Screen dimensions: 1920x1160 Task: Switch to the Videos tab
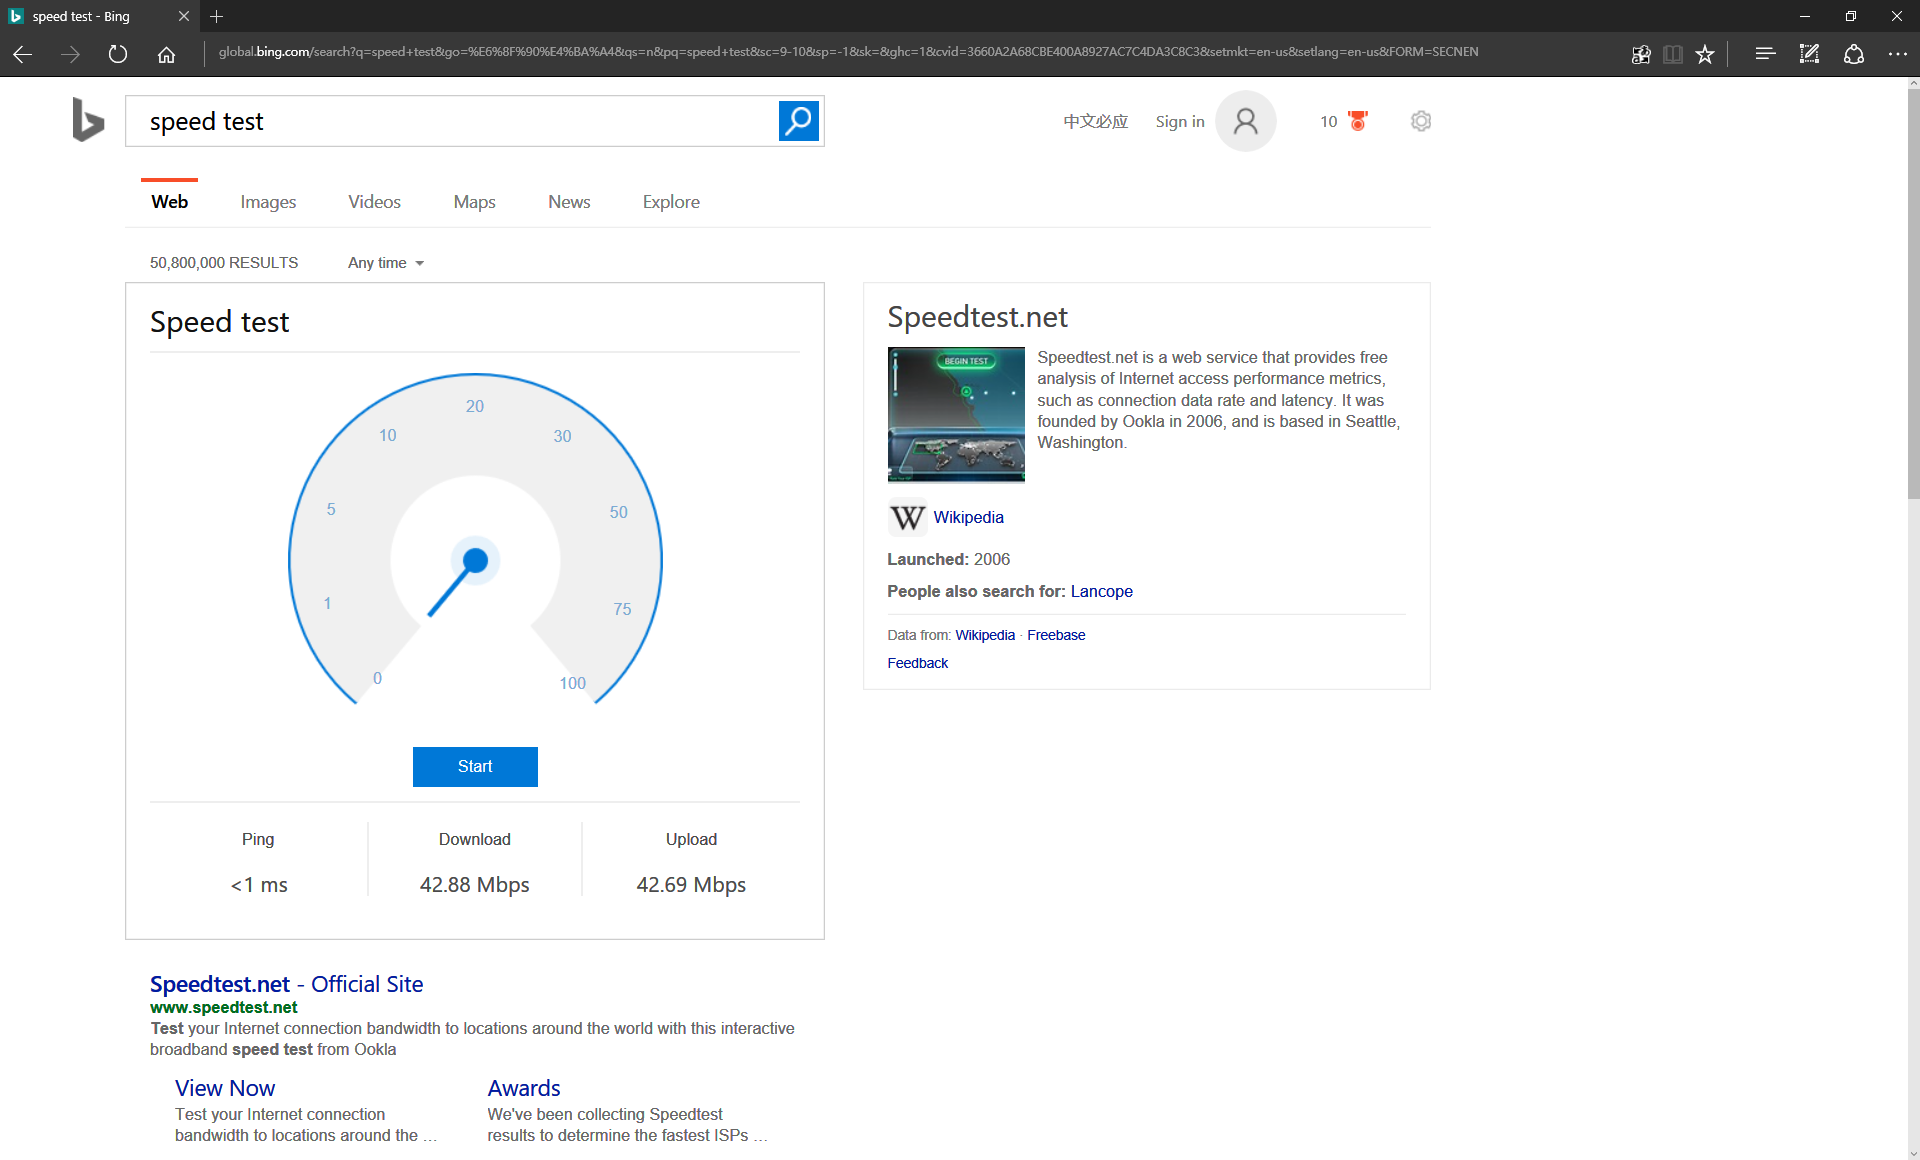tap(374, 202)
